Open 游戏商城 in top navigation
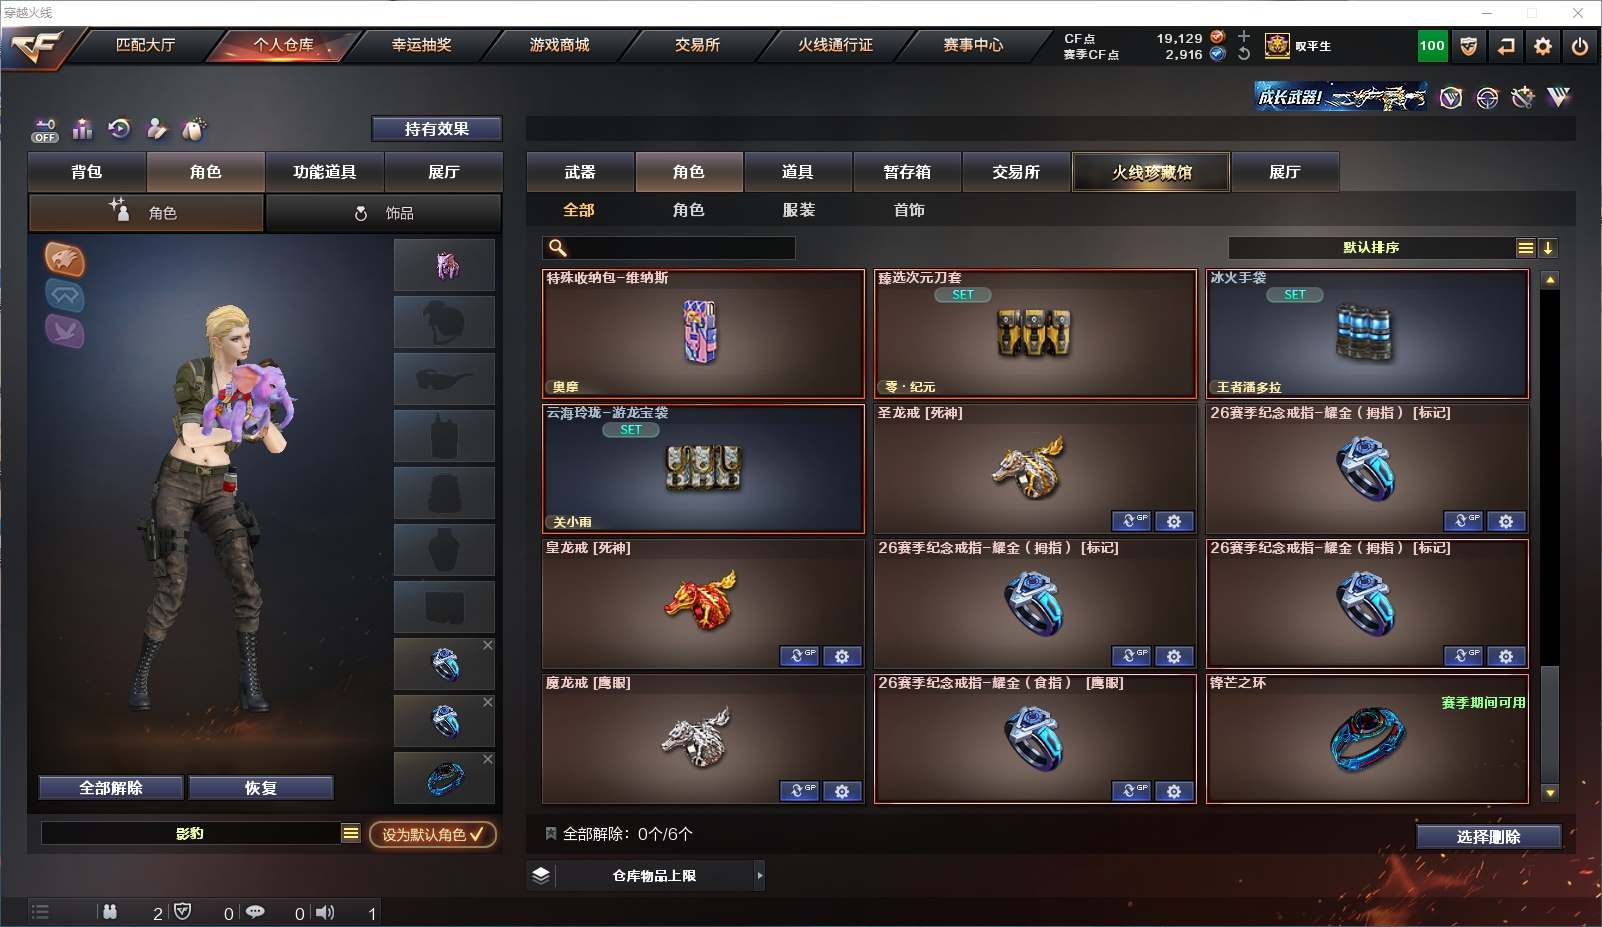The height and width of the screenshot is (927, 1602). point(559,45)
